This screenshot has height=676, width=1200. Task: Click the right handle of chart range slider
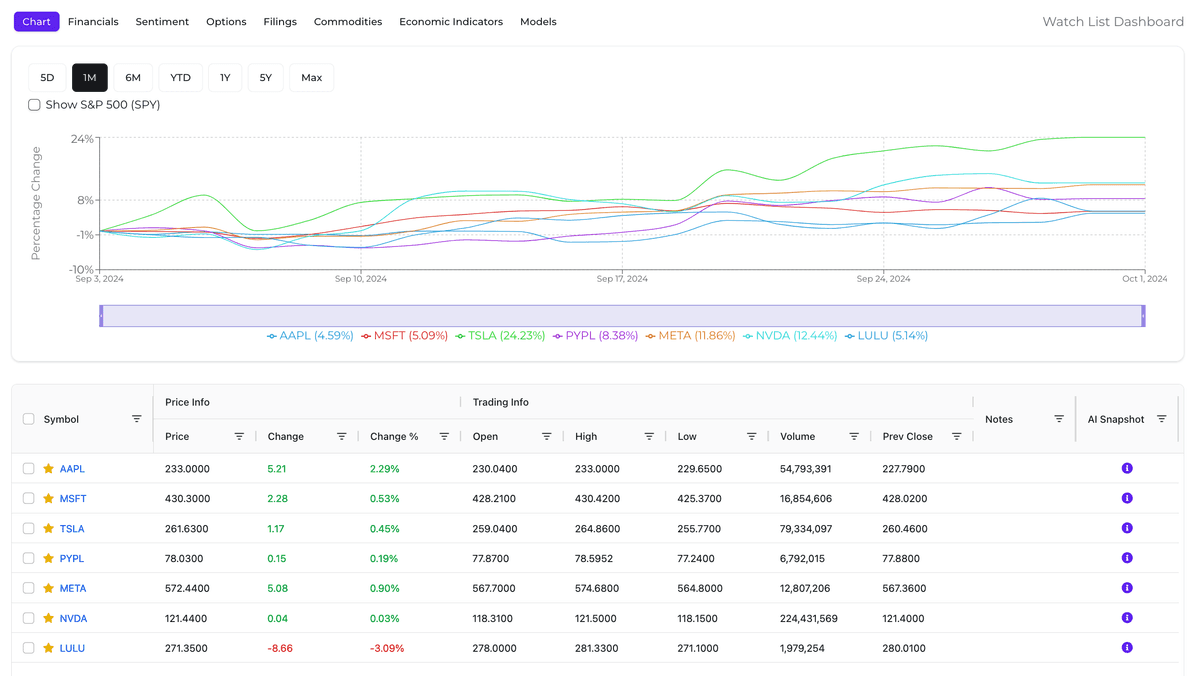1143,316
